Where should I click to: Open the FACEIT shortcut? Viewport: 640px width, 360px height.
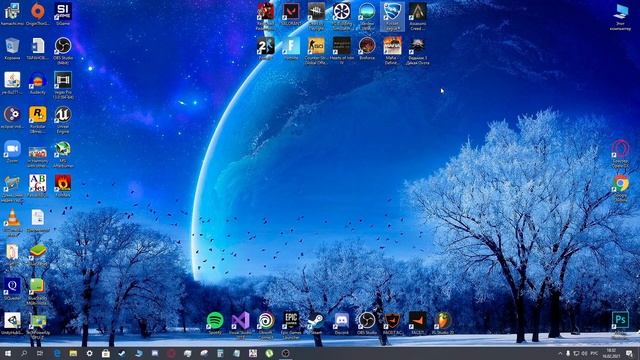point(418,323)
